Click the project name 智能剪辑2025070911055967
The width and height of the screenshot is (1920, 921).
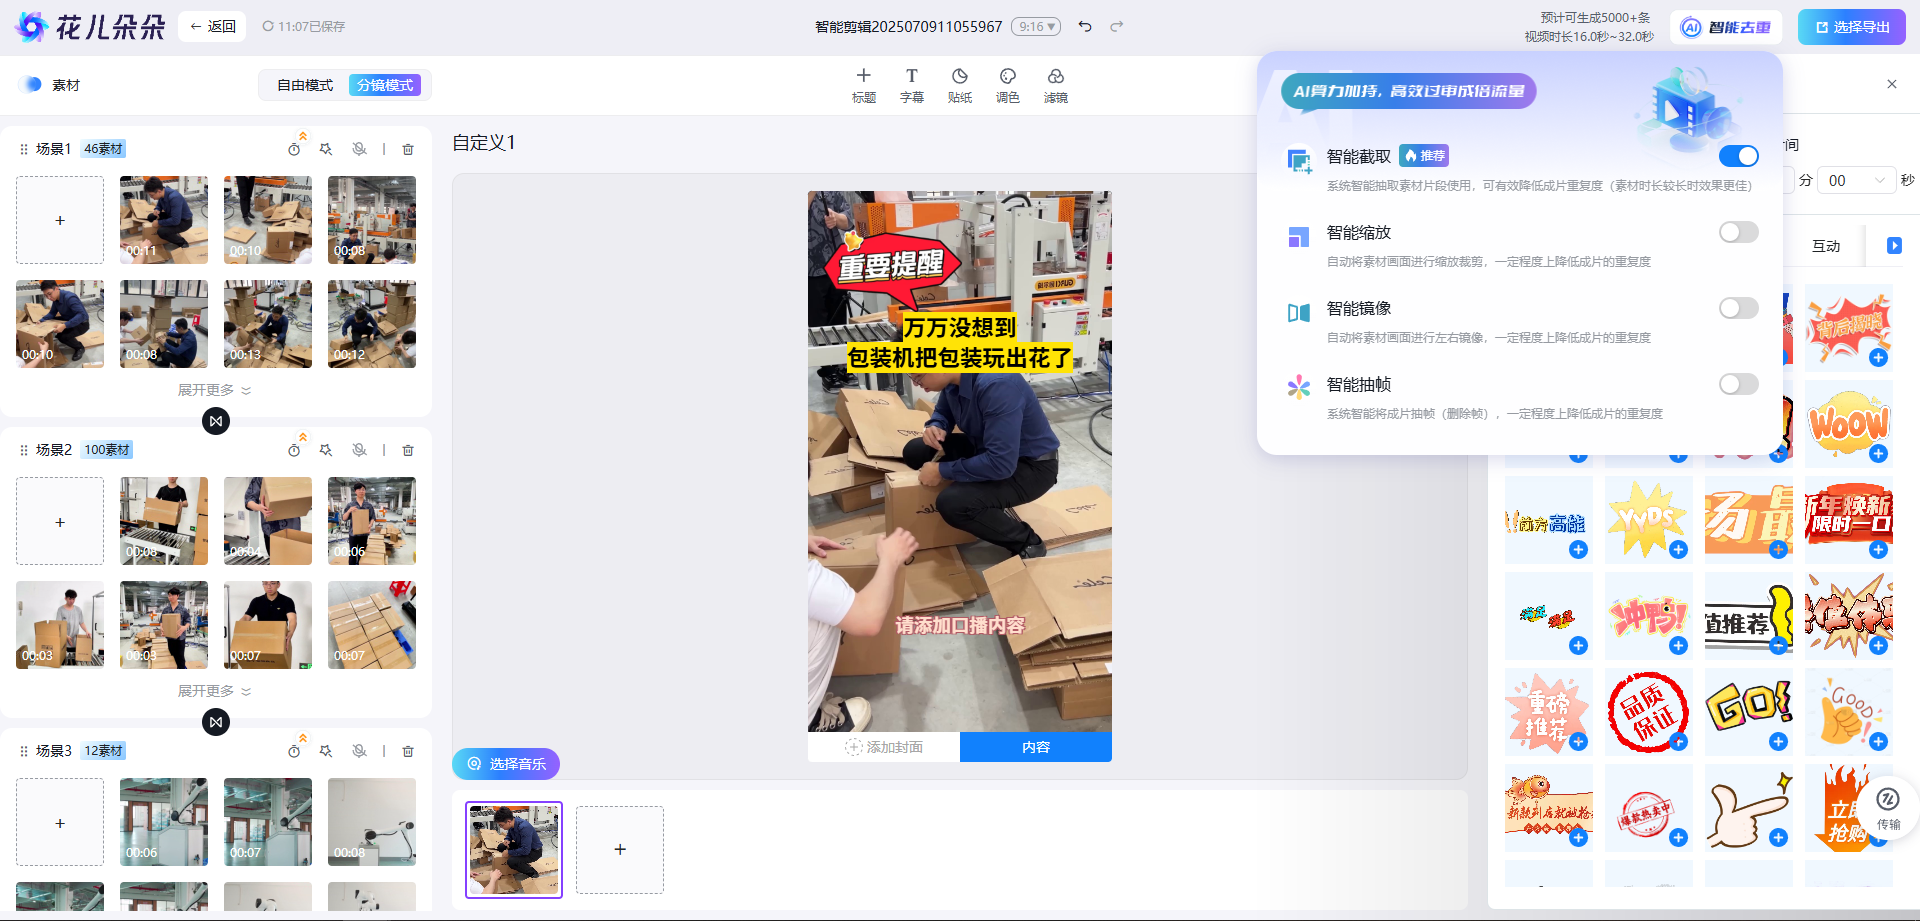click(x=908, y=27)
